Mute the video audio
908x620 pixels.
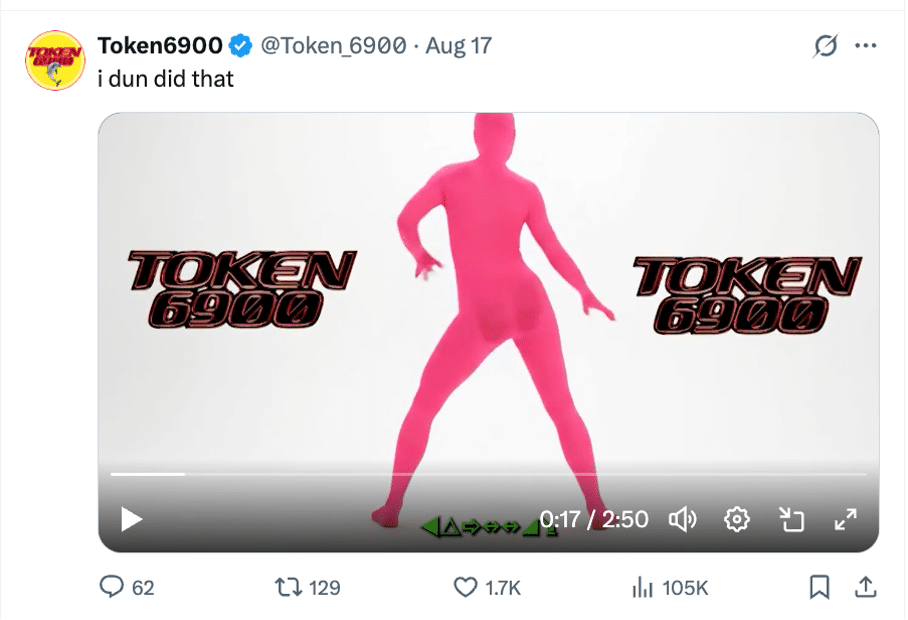683,519
